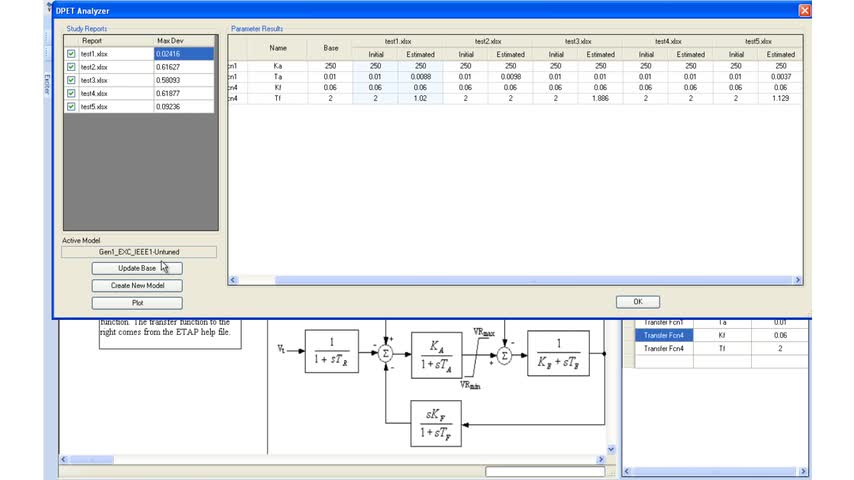
Task: Click the test4.xlsx column group header
Action: coord(668,41)
